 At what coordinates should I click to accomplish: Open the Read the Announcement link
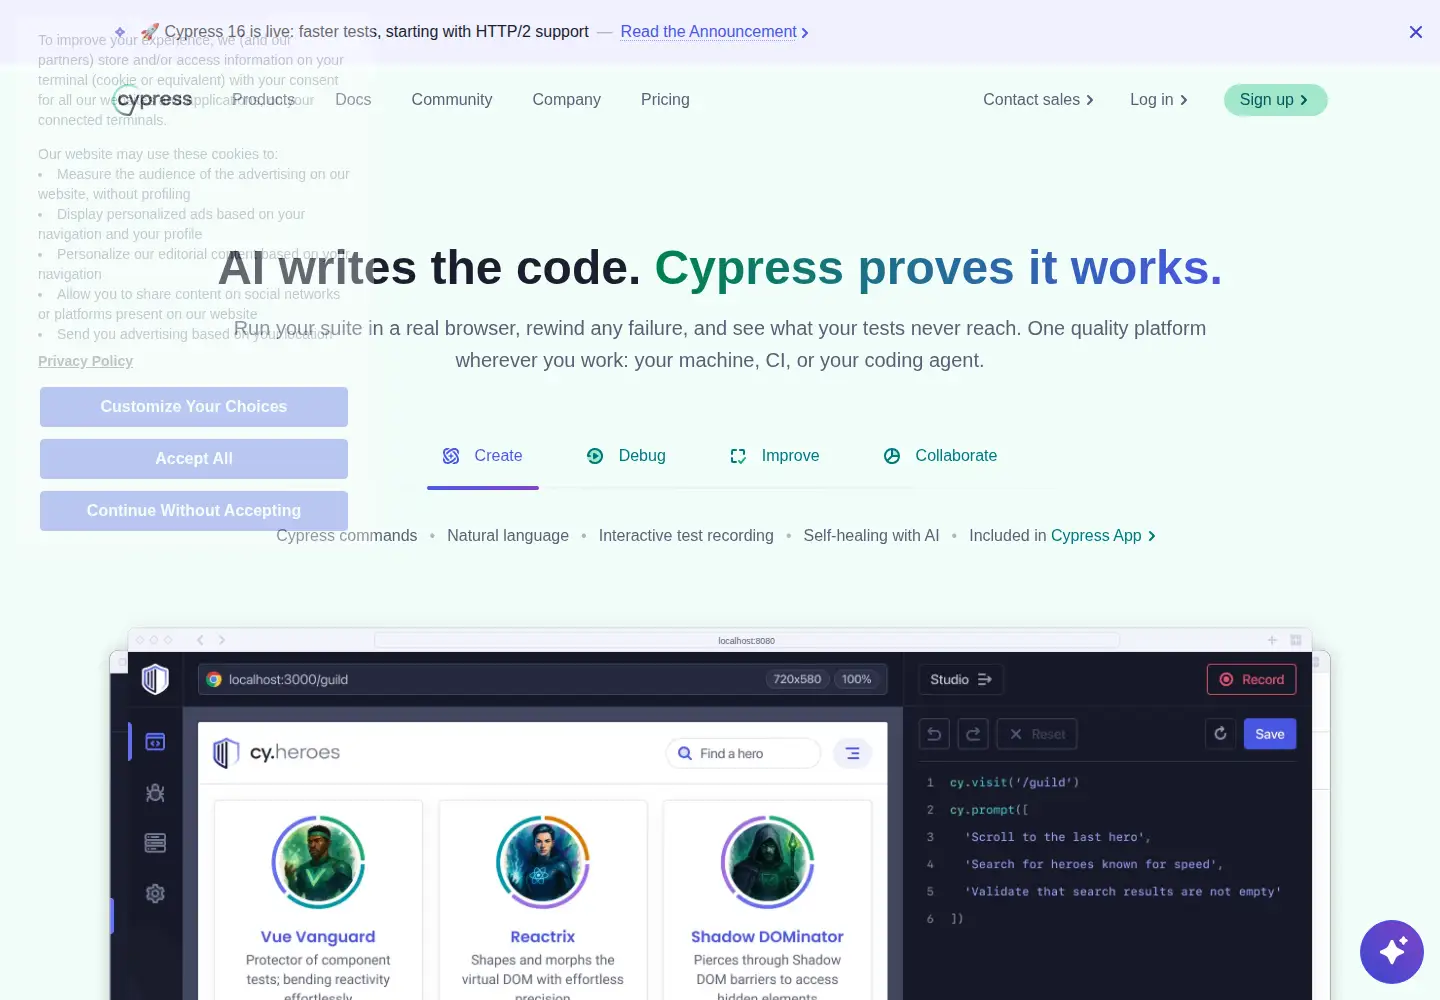click(x=714, y=32)
